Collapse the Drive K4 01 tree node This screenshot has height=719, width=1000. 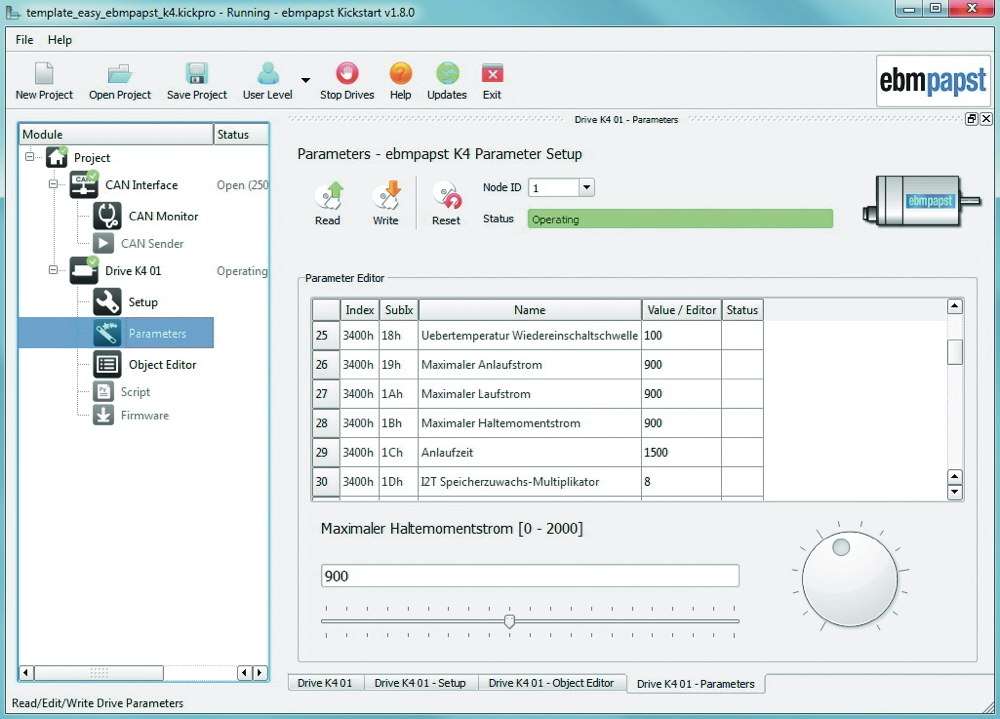pyautogui.click(x=54, y=270)
